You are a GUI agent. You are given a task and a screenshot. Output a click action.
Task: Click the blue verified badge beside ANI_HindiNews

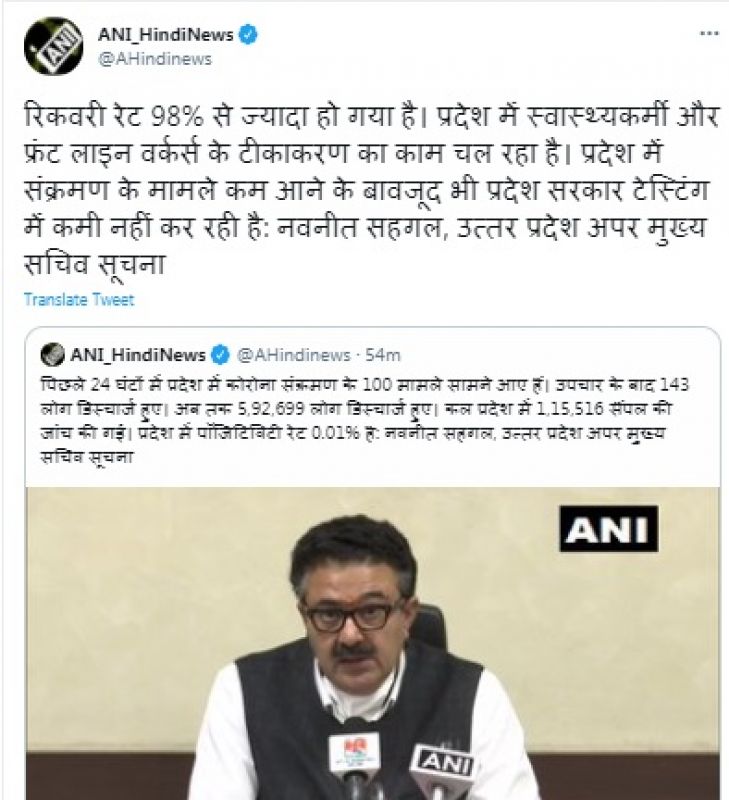tap(248, 35)
